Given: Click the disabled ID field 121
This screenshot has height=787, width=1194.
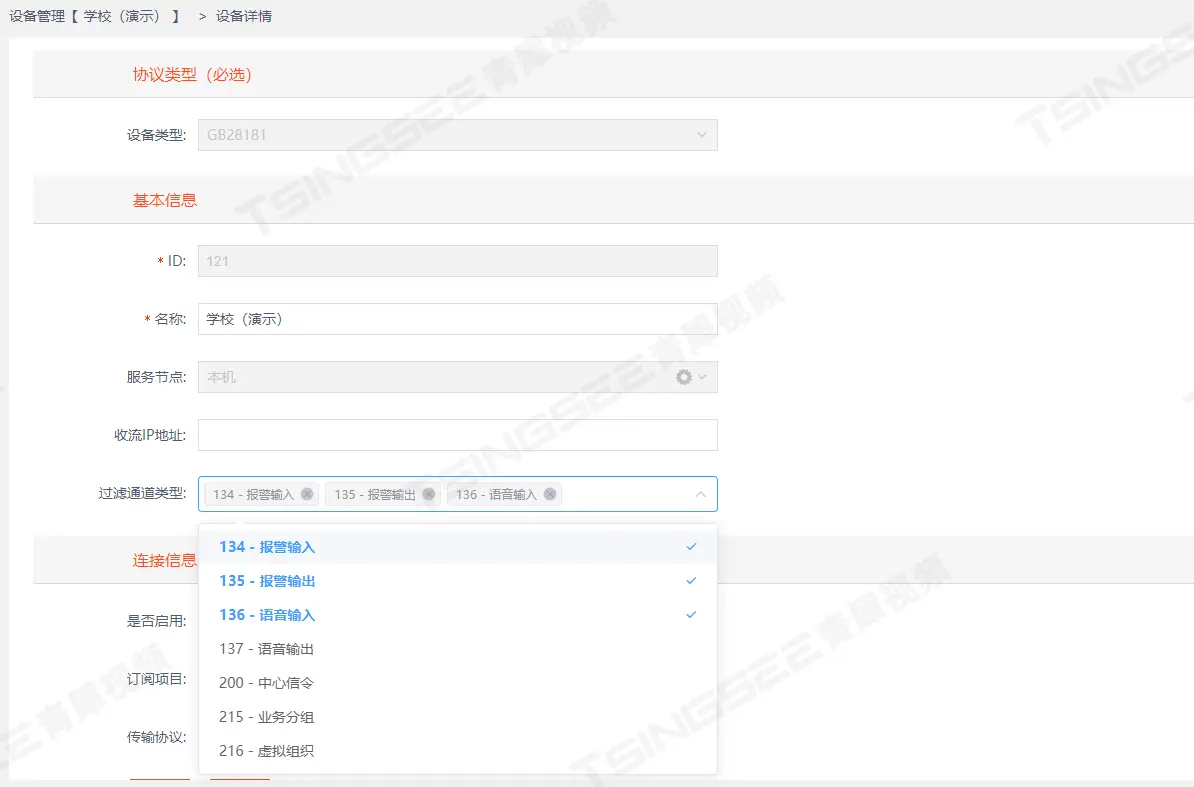Looking at the screenshot, I should [x=458, y=261].
